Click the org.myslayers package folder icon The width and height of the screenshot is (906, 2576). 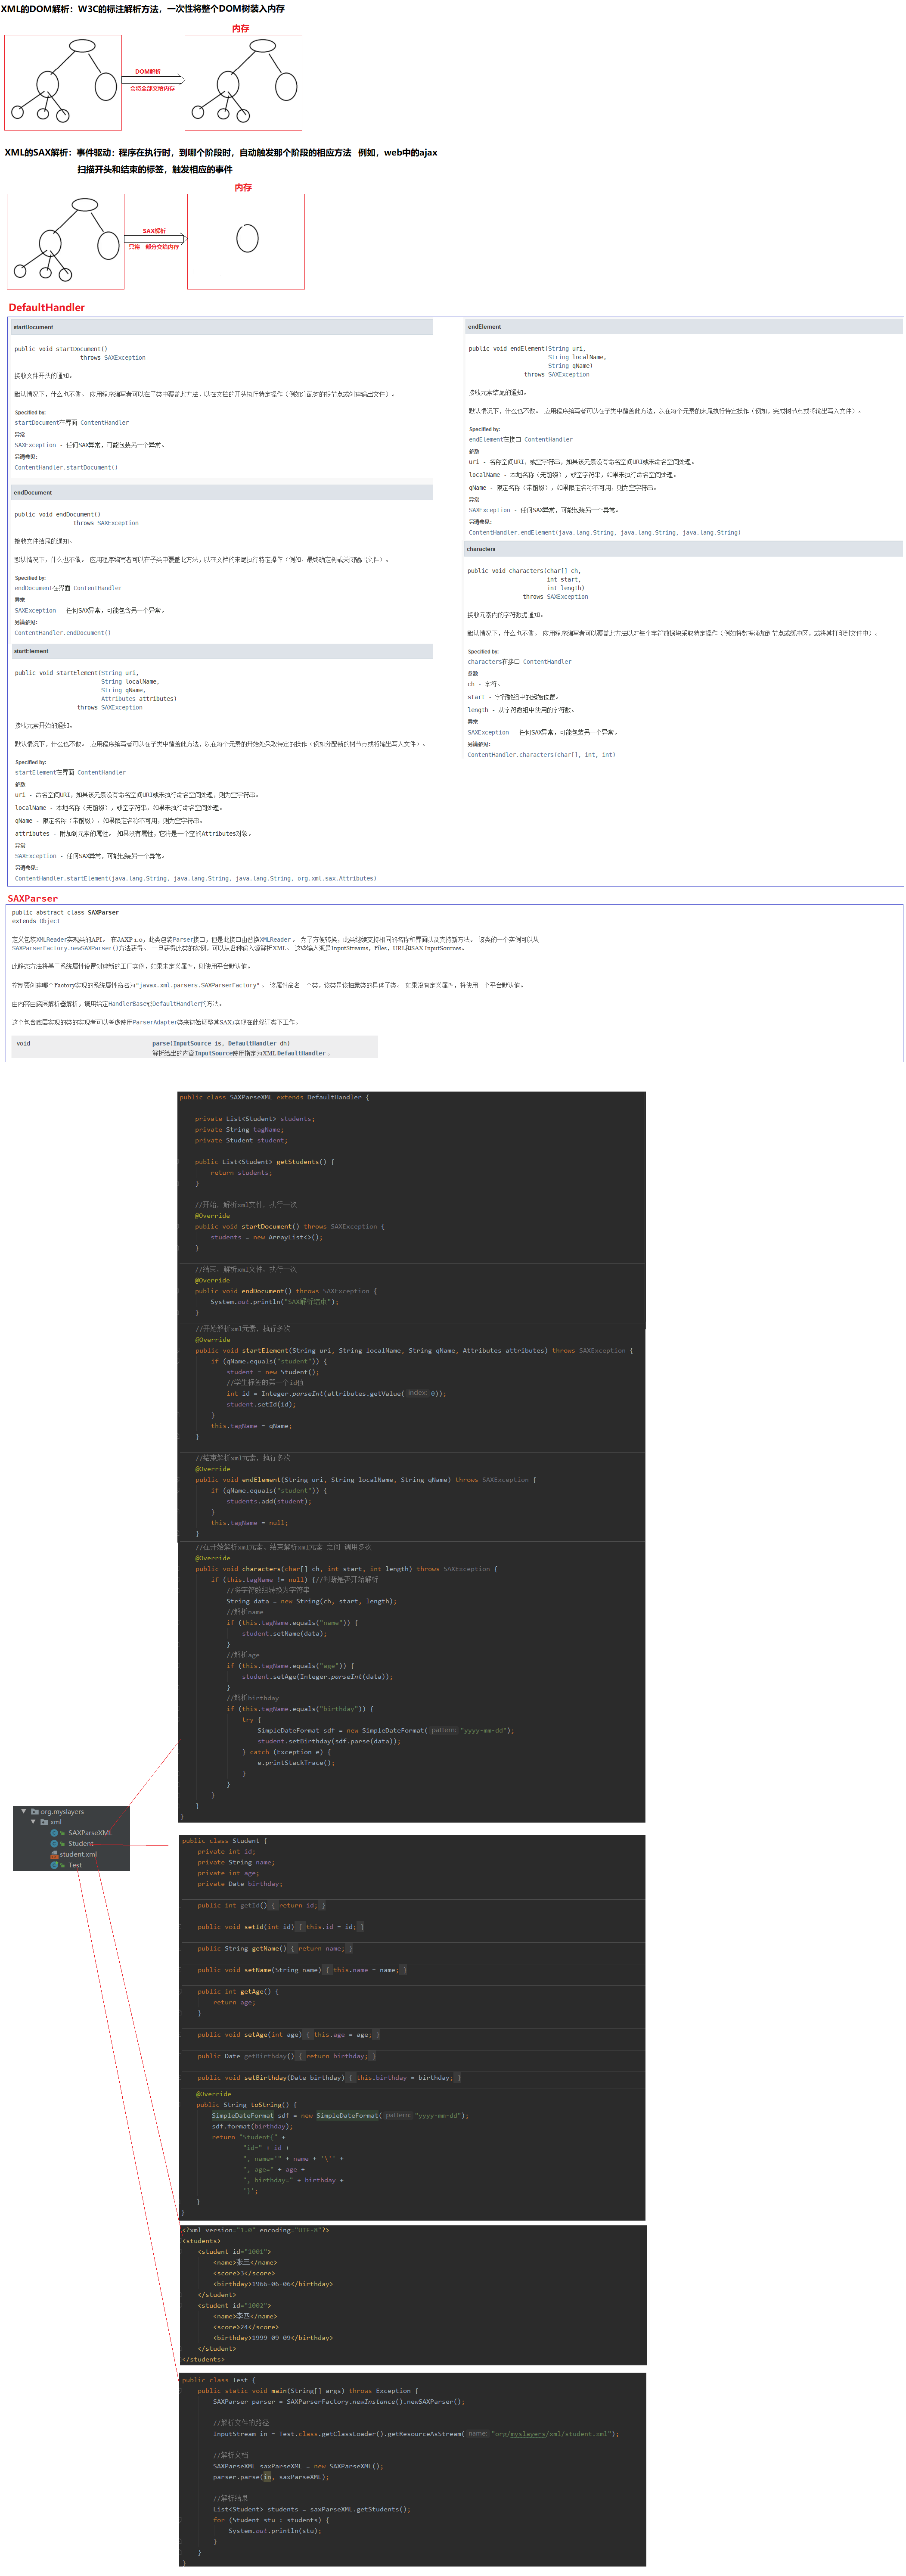tap(35, 1812)
